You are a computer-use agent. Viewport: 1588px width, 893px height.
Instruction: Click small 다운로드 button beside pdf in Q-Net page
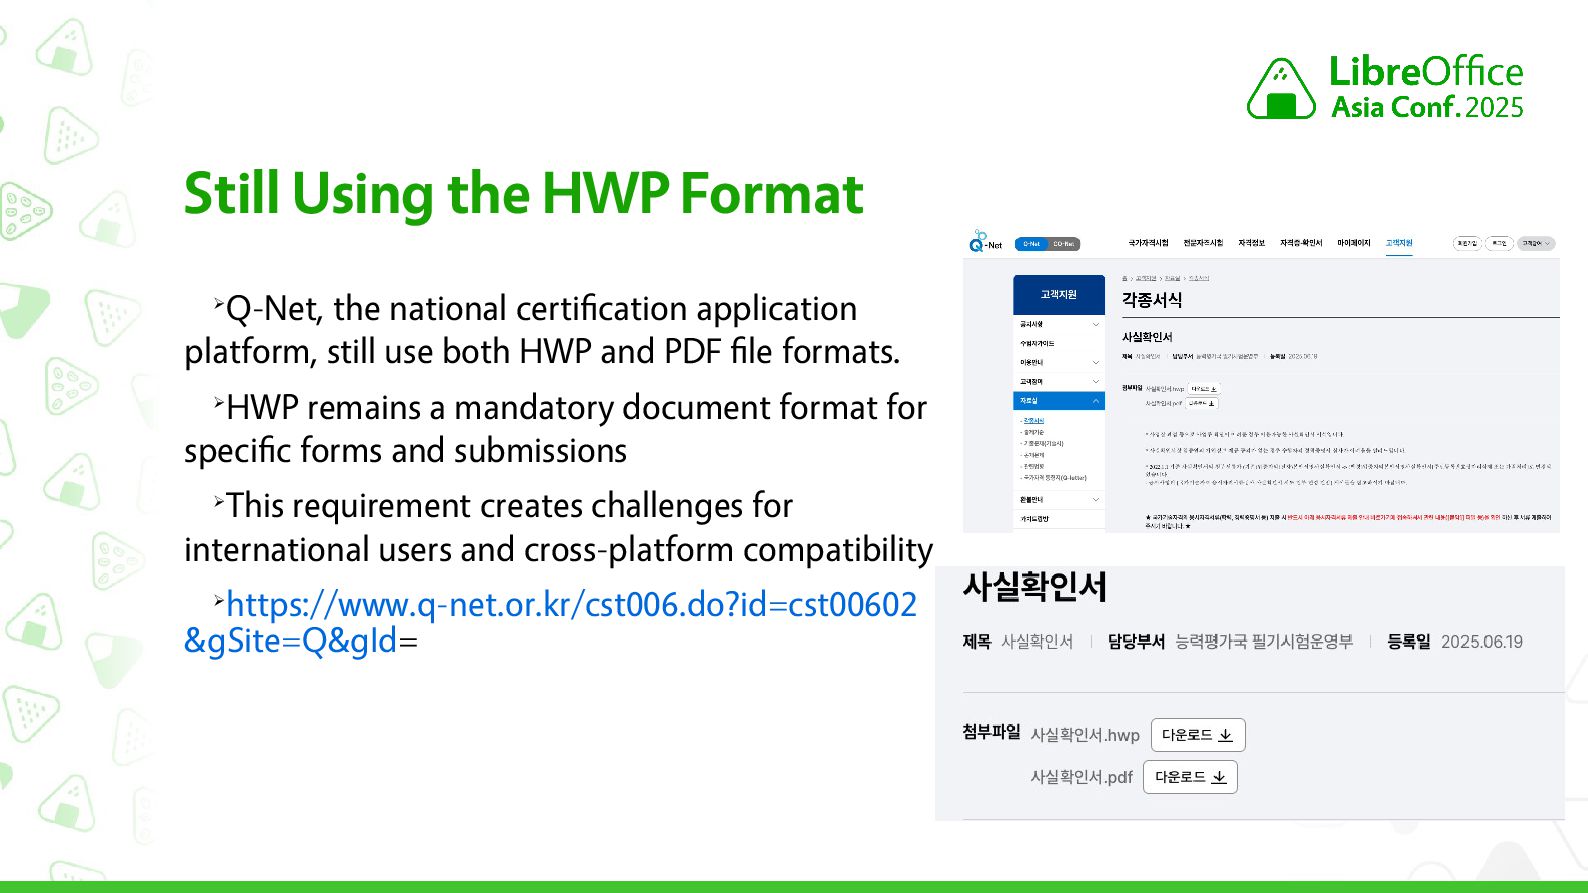coord(1202,404)
